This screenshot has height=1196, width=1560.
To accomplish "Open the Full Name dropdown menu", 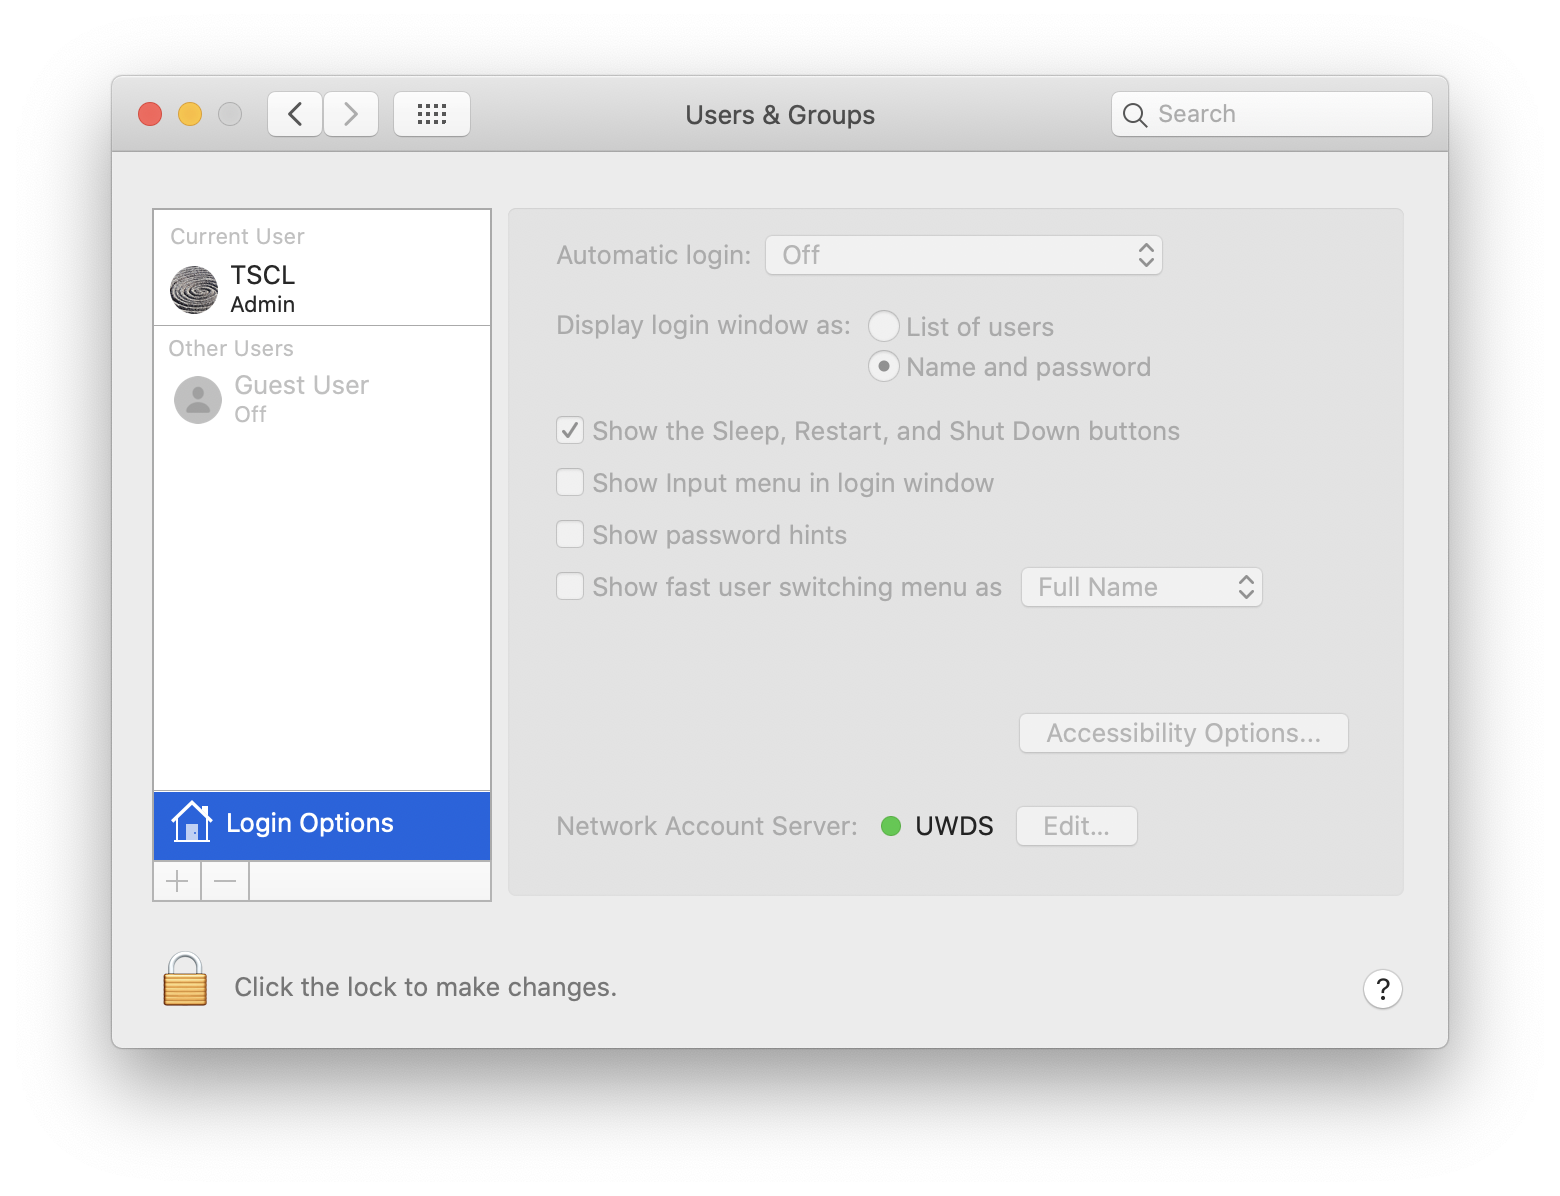I will coord(1141,587).
